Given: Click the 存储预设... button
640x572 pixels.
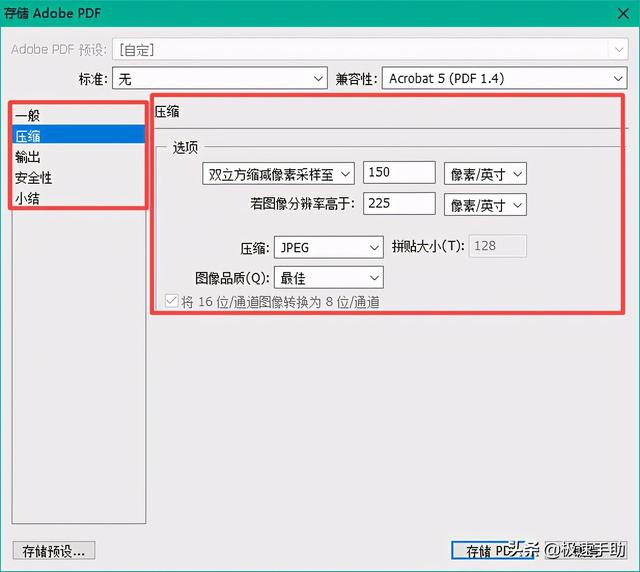Looking at the screenshot, I should coord(54,551).
